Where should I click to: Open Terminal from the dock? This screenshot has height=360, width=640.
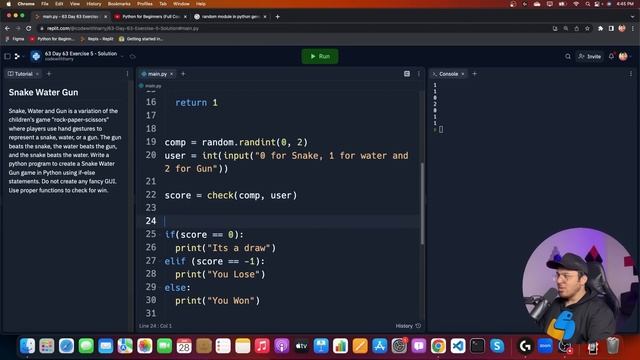[477, 346]
